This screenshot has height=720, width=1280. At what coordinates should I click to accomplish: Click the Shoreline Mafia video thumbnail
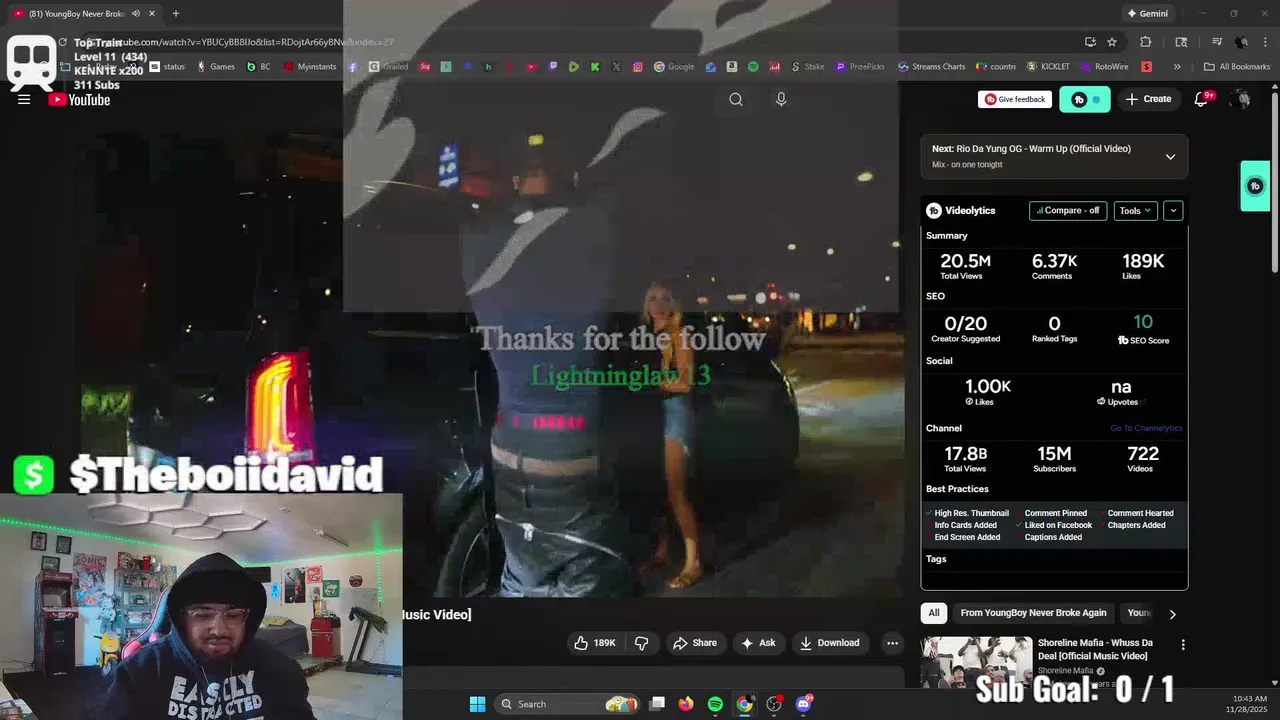coord(976,662)
